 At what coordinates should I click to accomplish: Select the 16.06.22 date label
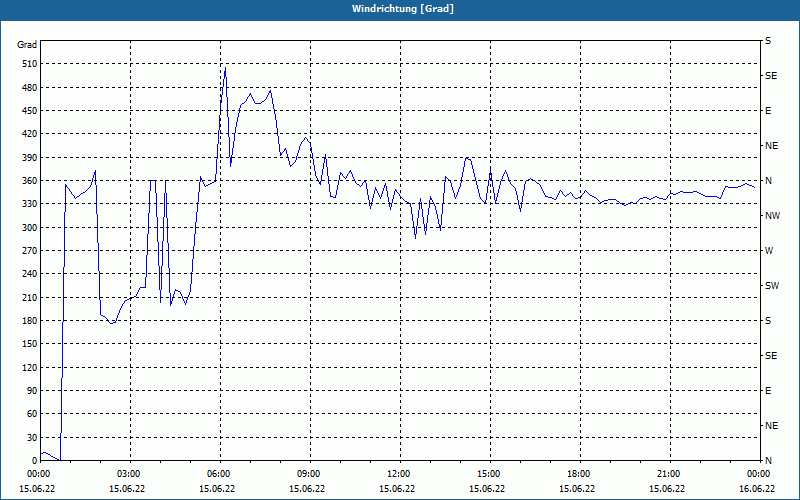pyautogui.click(x=757, y=489)
